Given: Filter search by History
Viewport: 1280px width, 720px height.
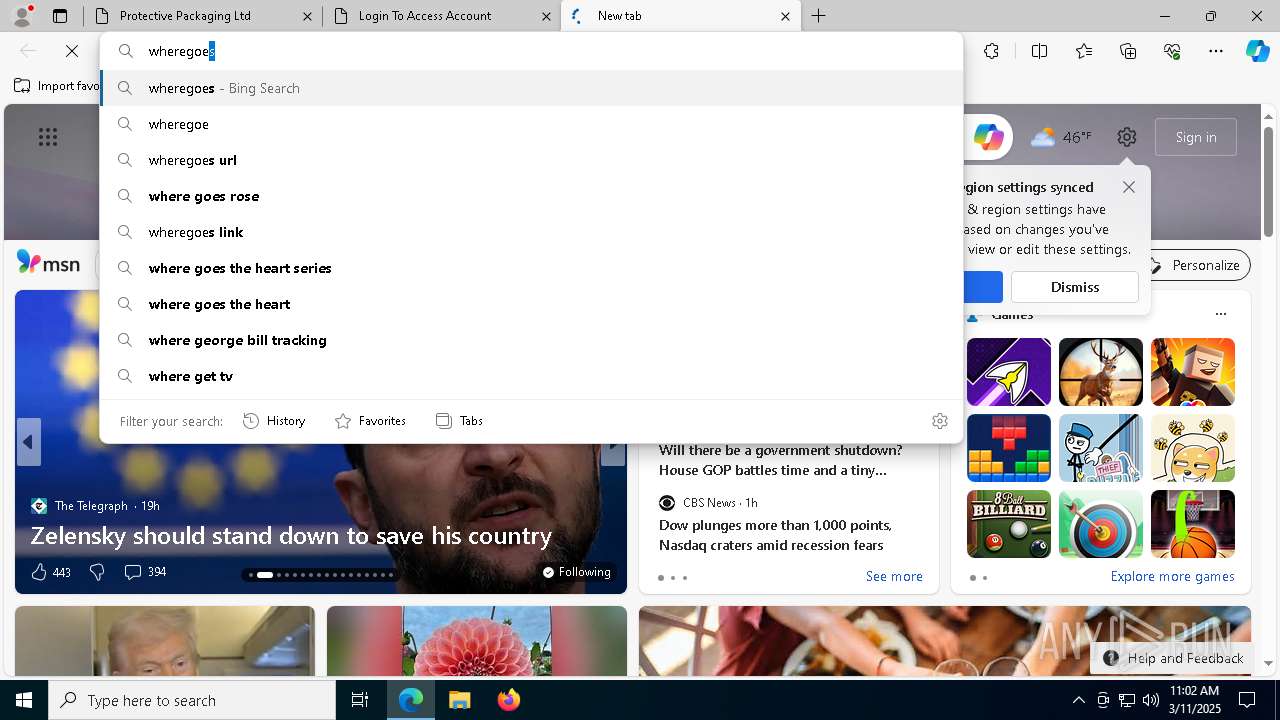Looking at the screenshot, I should click(274, 421).
